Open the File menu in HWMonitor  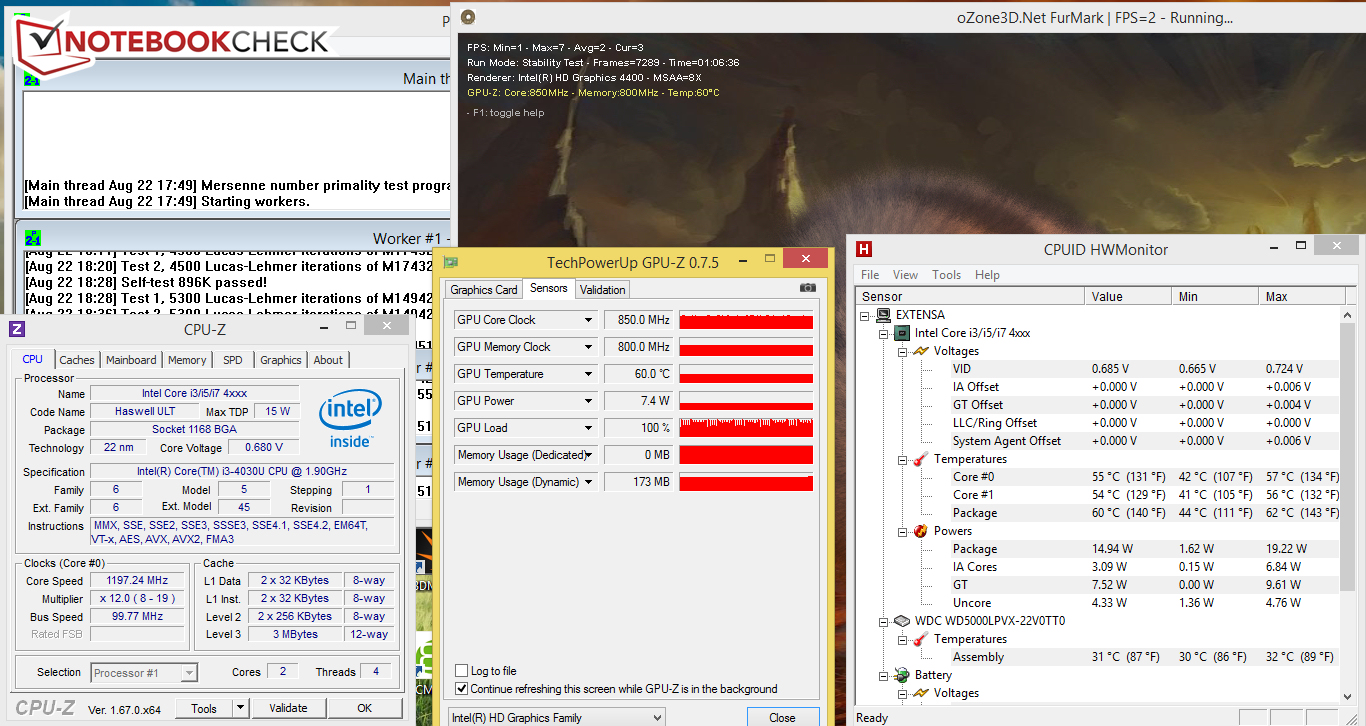870,275
